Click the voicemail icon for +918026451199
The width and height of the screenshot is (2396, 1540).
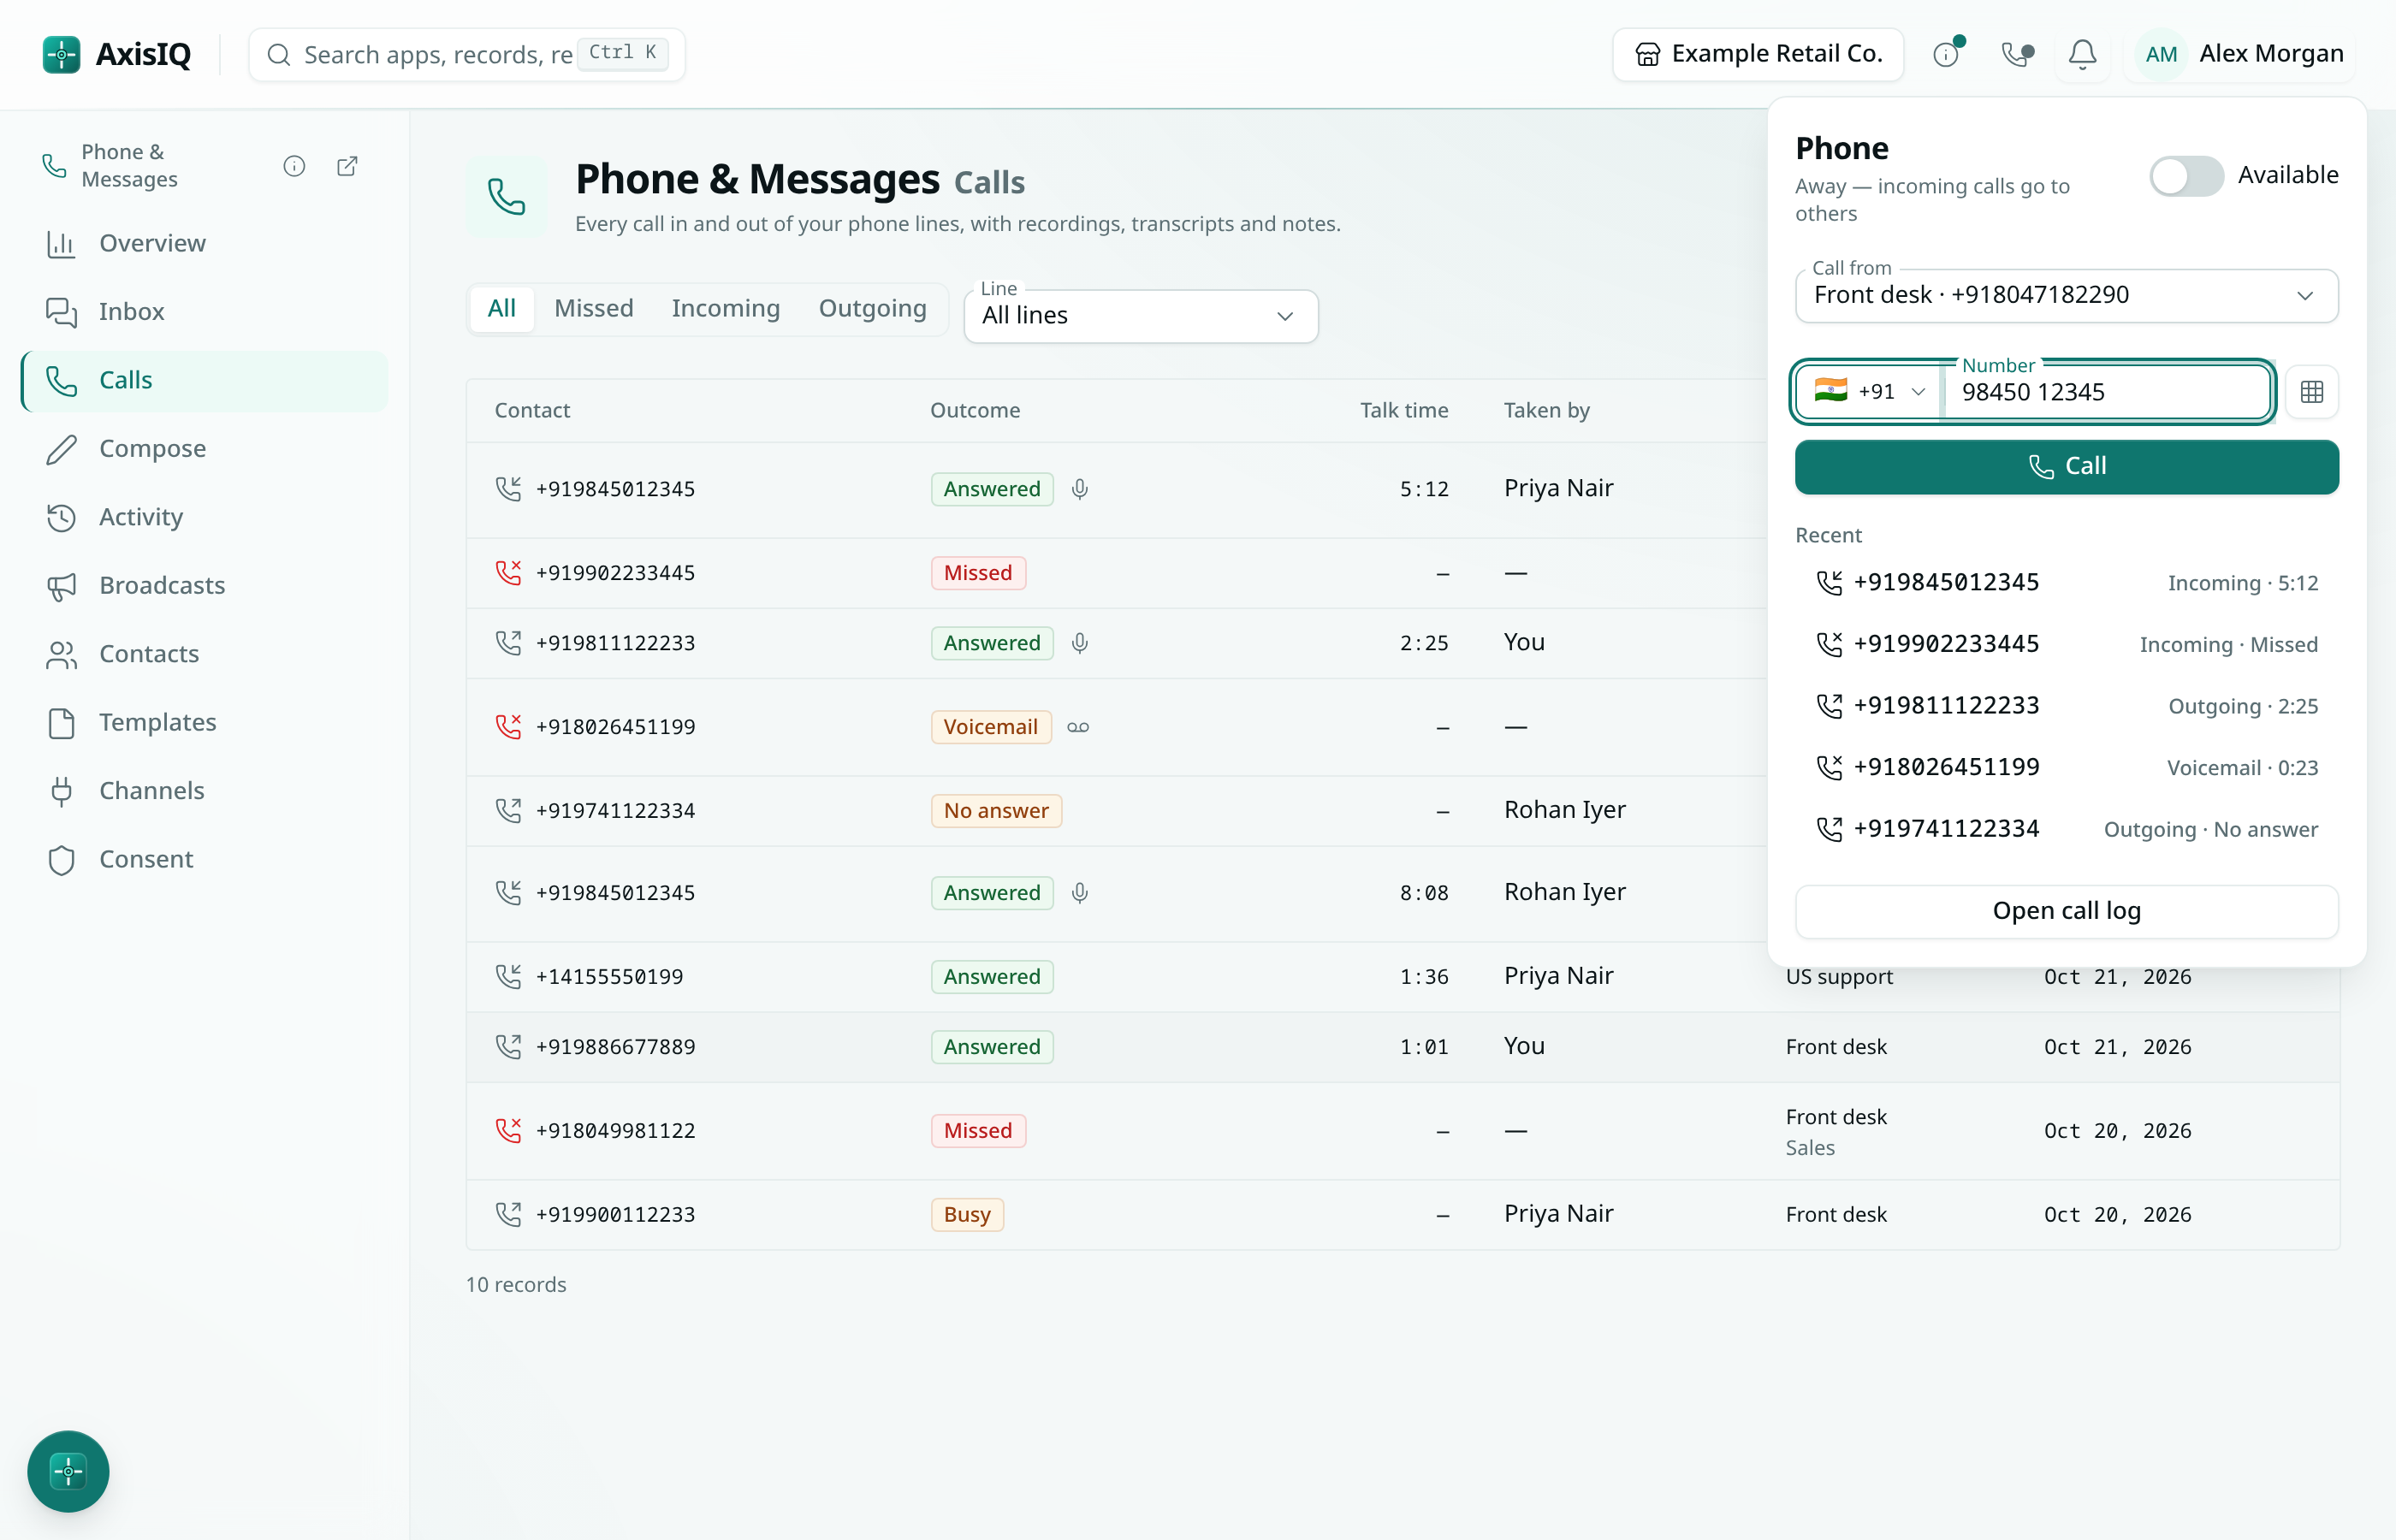pyautogui.click(x=1078, y=727)
